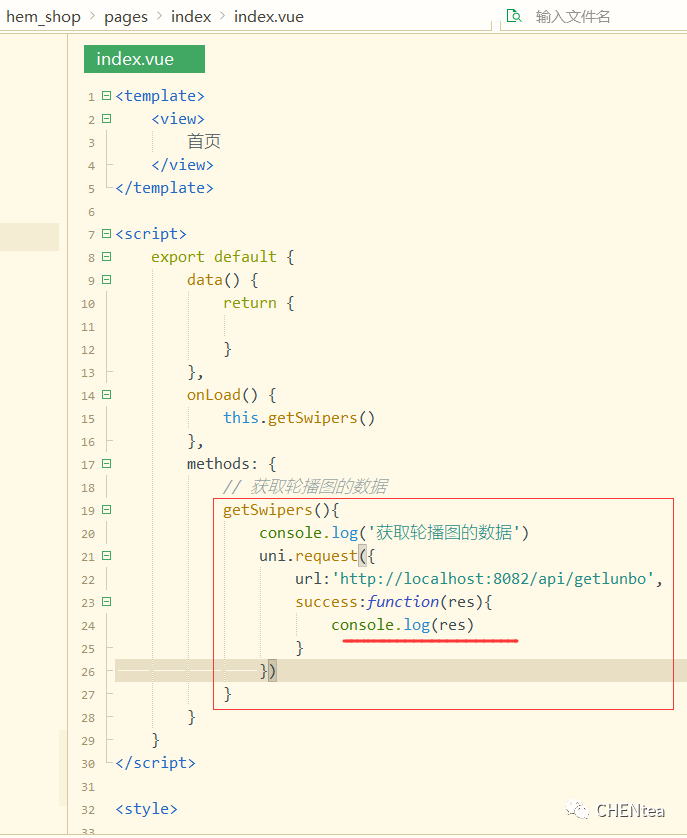Screen dimensions: 687x838
Task: Collapse success function on line 23
Action: [x=106, y=601]
